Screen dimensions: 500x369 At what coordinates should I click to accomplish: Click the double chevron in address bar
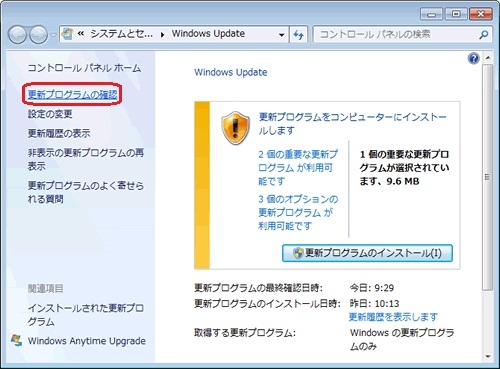(81, 34)
